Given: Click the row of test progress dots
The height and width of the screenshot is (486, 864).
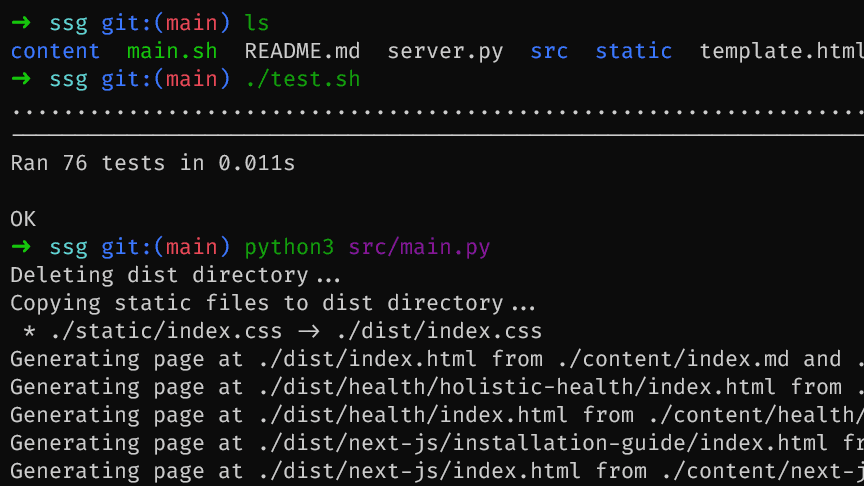Looking at the screenshot, I should (432, 109).
